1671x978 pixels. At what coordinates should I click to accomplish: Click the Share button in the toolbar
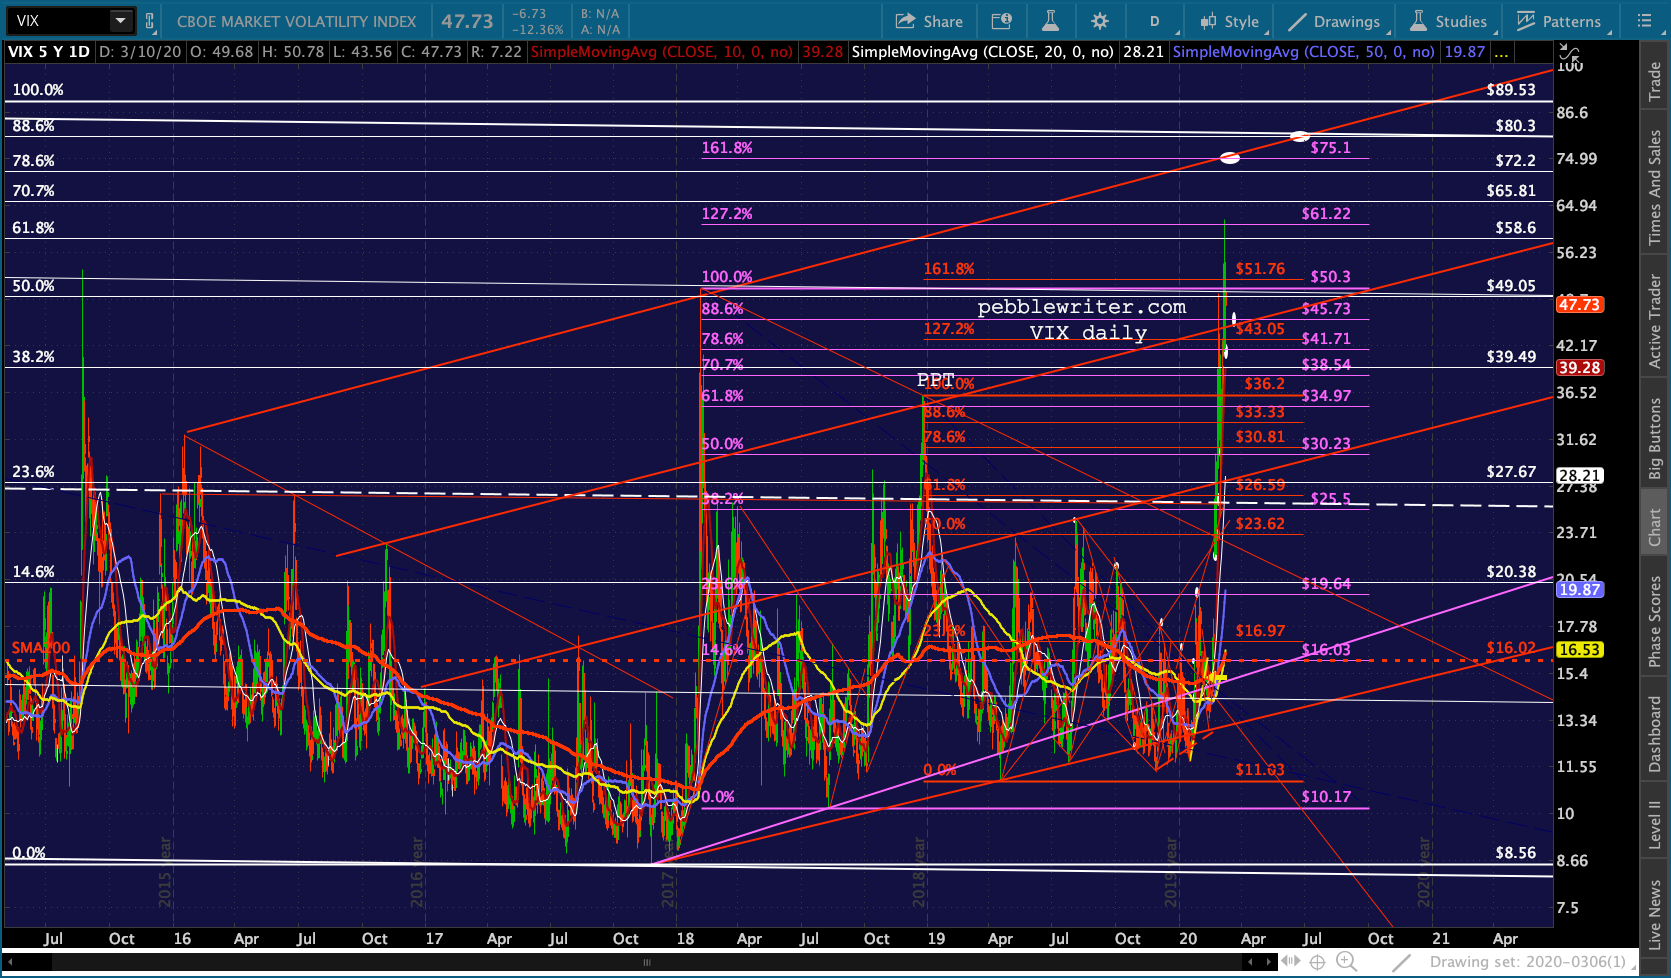pos(929,21)
